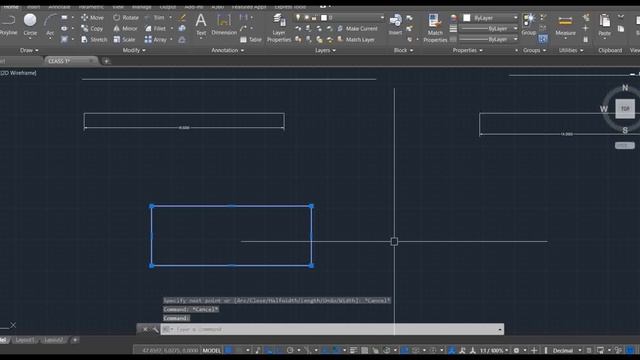The image size is (640, 360).
Task: Click the layer color swatch in Layers panel
Action: (x=324, y=18)
